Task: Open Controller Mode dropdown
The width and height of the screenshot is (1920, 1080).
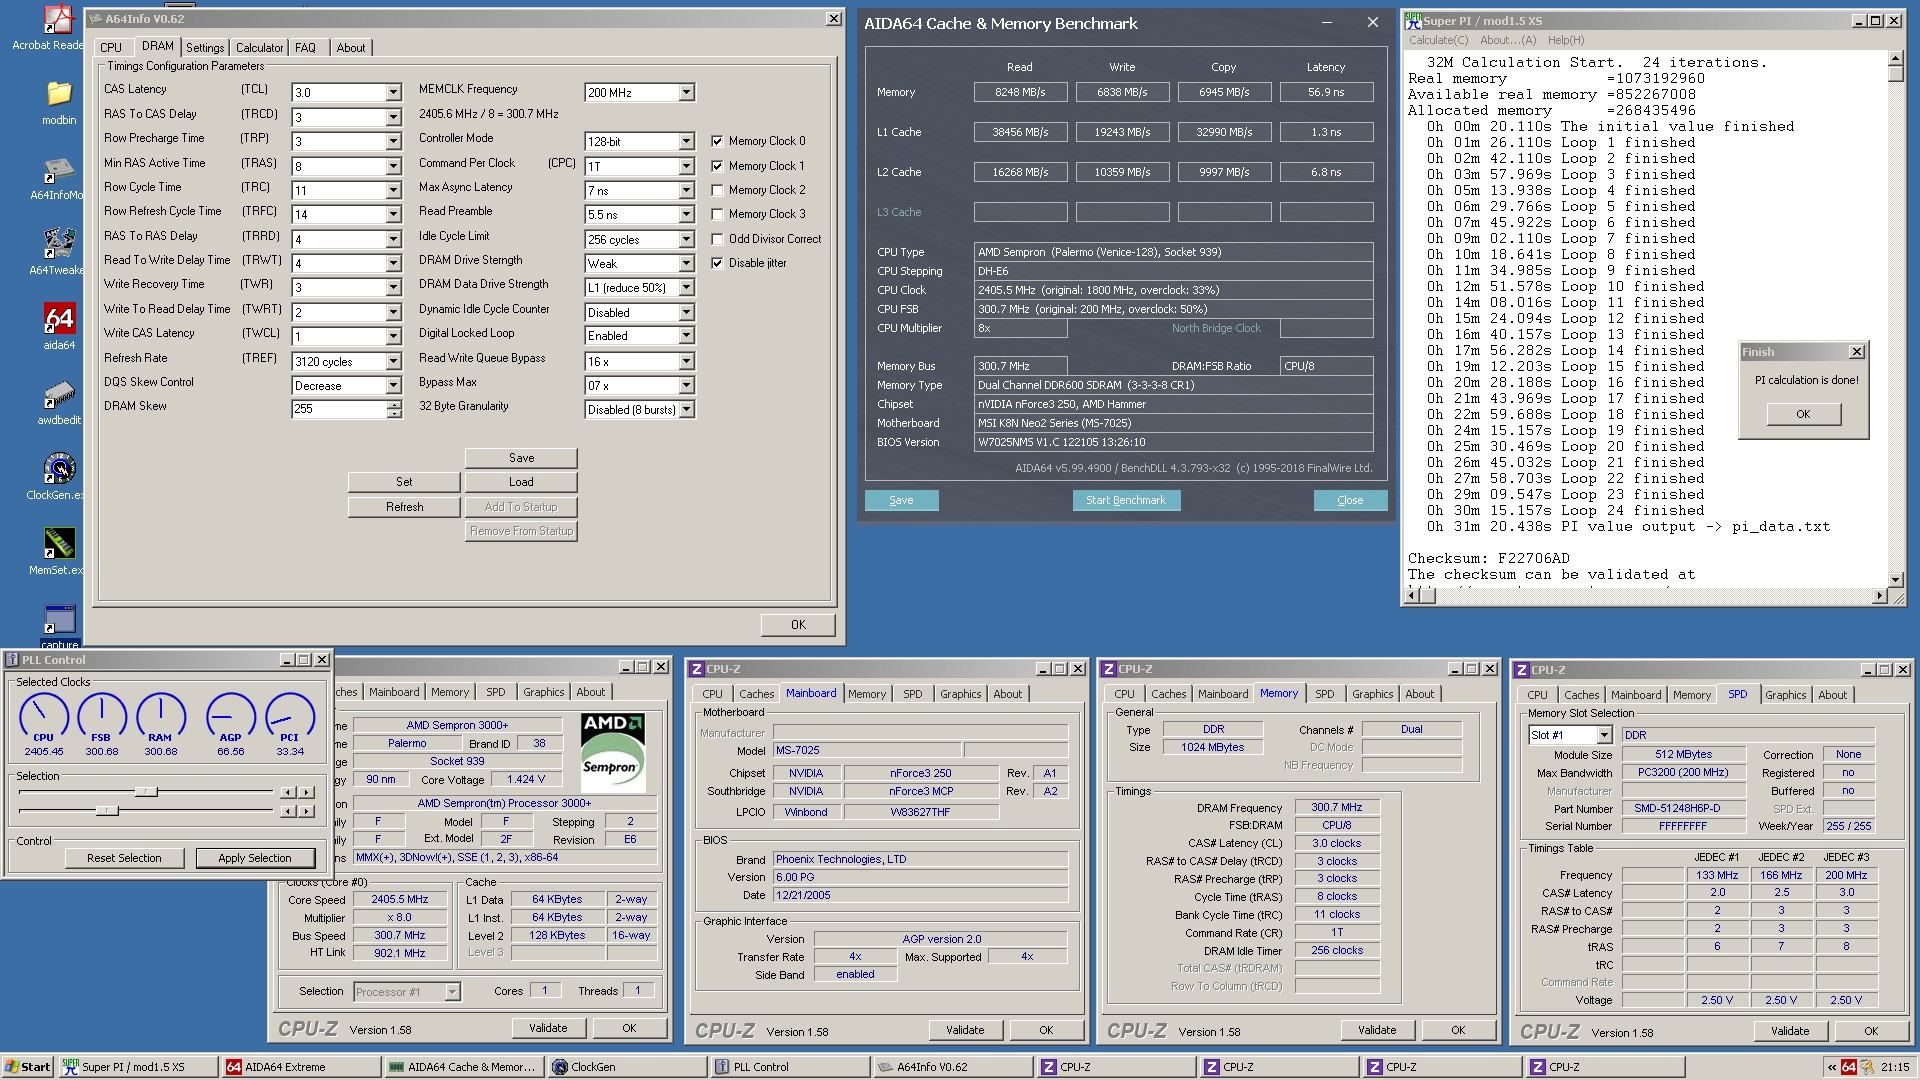Action: coord(686,141)
